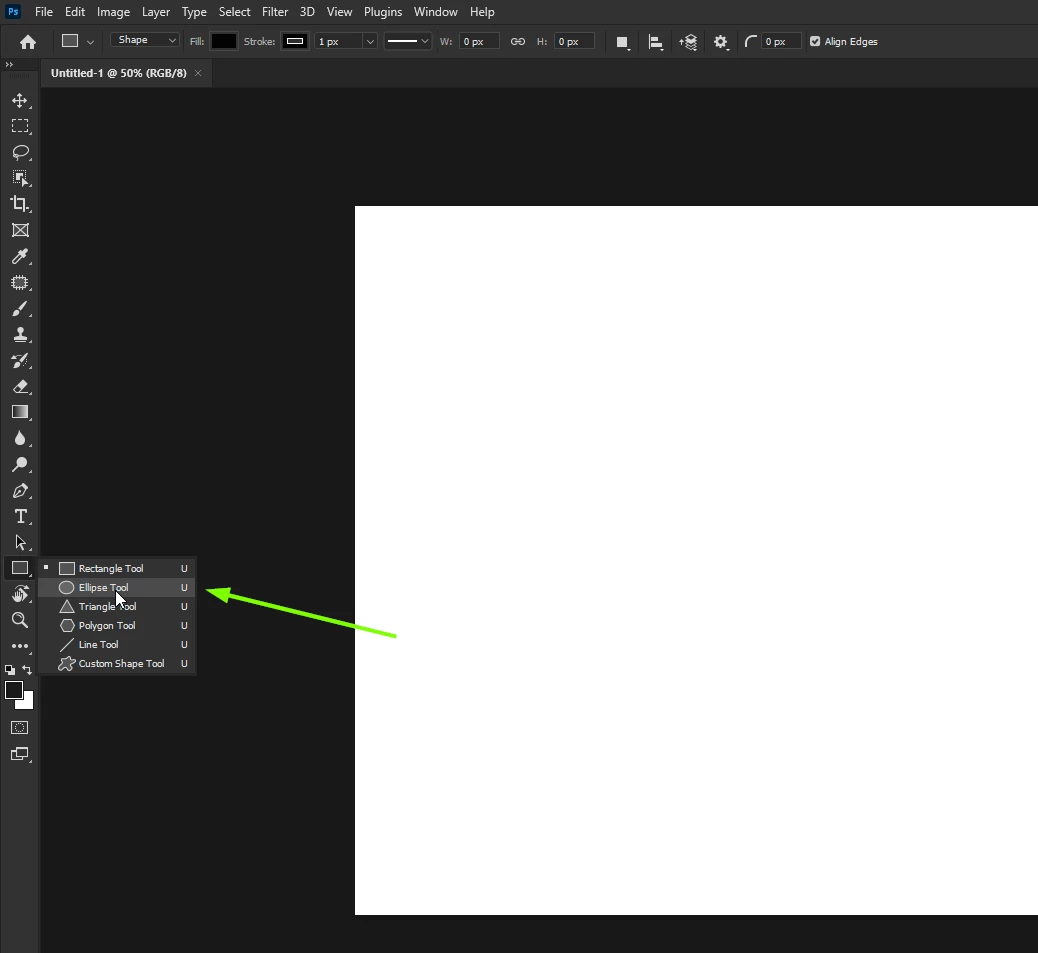Choose Triangle Tool from flyout
Screen dimensions: 1038x953
point(117,607)
